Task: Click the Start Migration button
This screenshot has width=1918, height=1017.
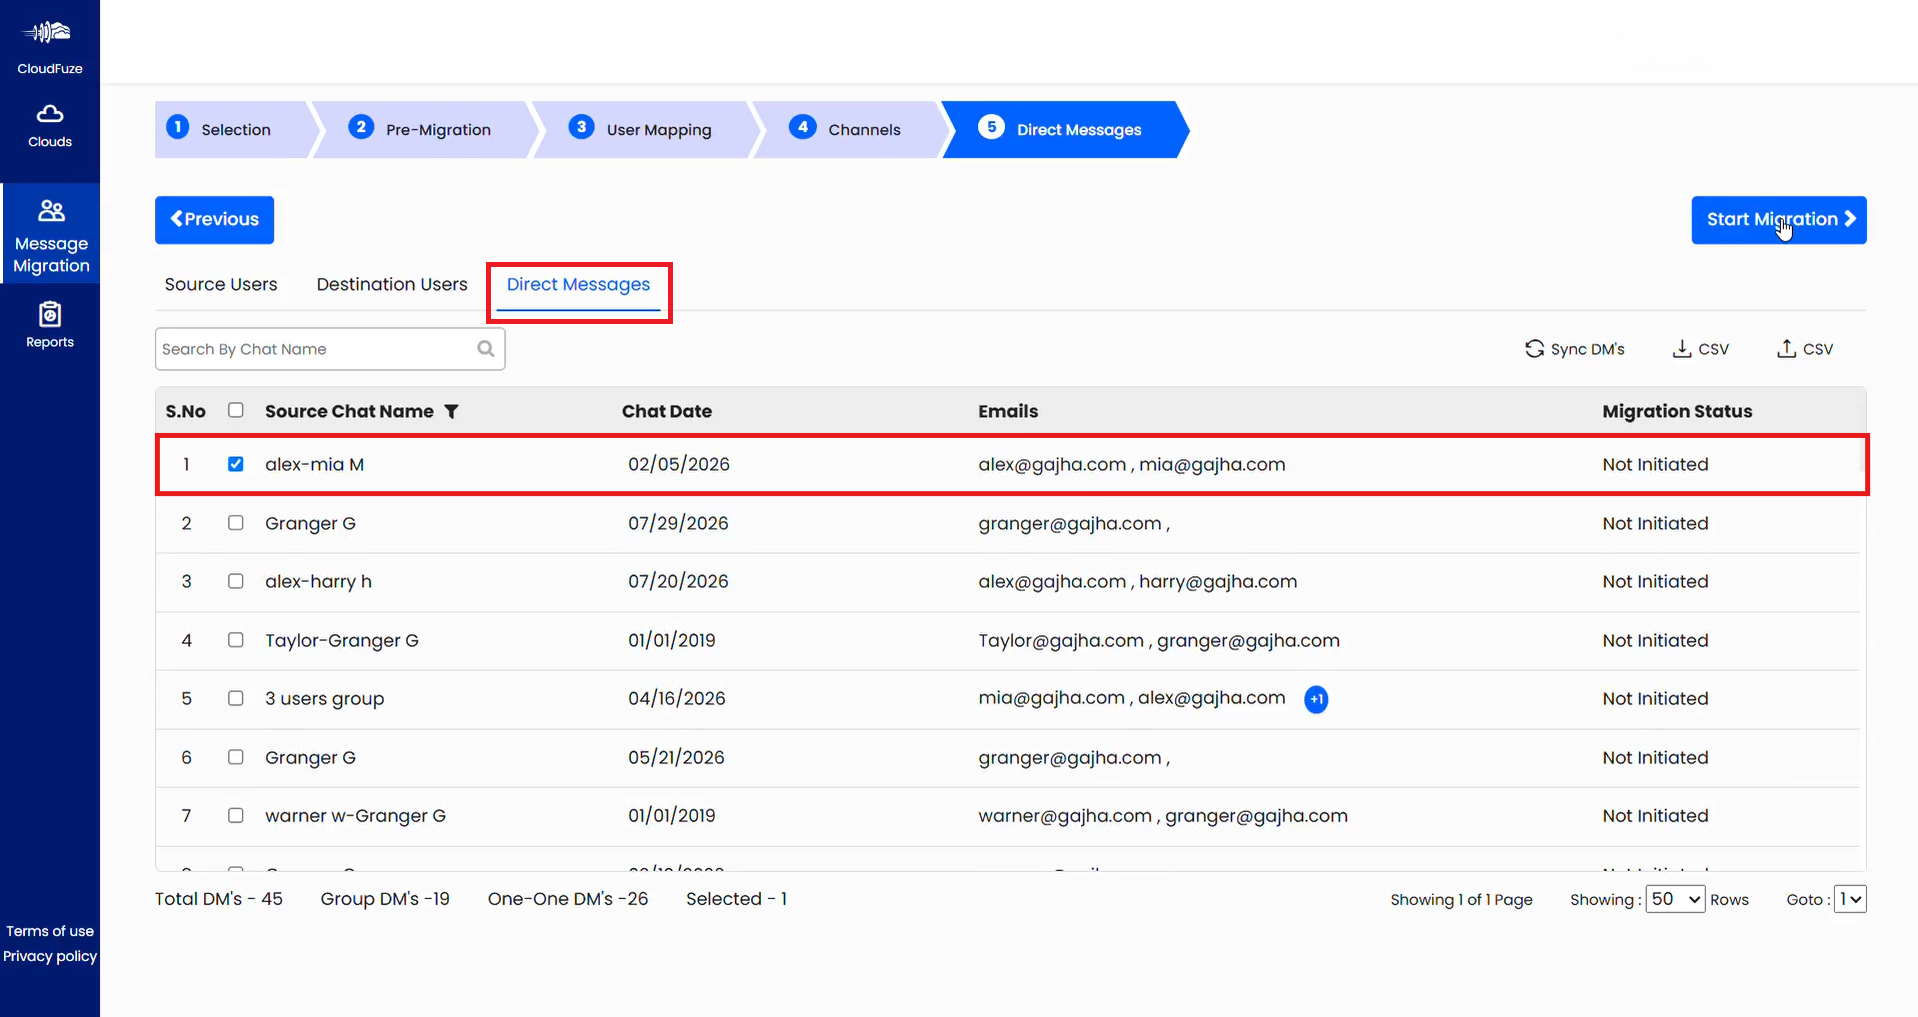Action: point(1779,220)
